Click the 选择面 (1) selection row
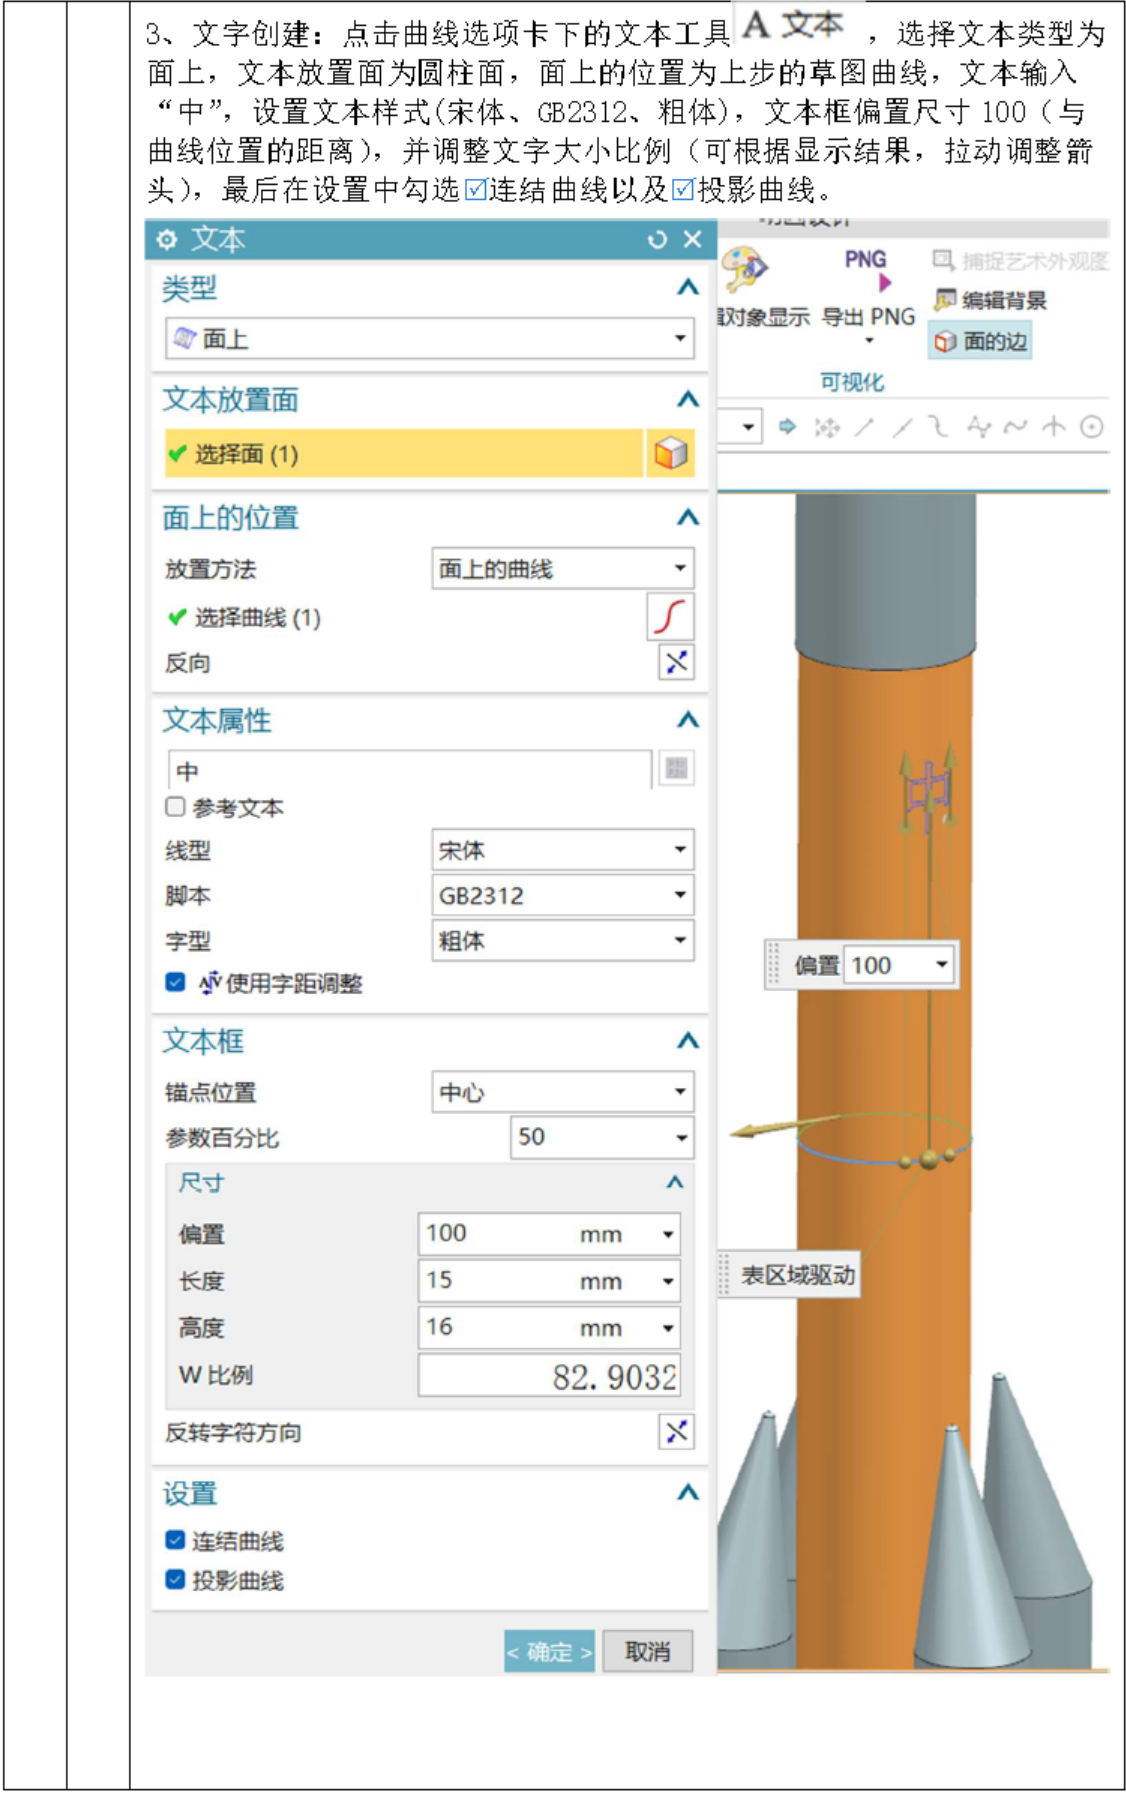Screen dimensions: 1126x1794 (x=403, y=454)
